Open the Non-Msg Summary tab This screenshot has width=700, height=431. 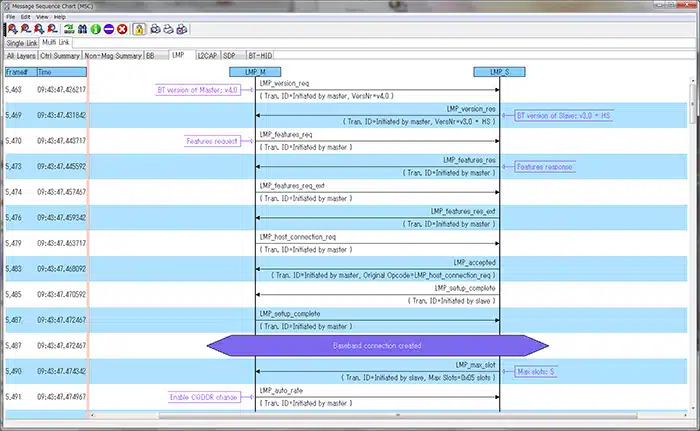click(x=112, y=56)
